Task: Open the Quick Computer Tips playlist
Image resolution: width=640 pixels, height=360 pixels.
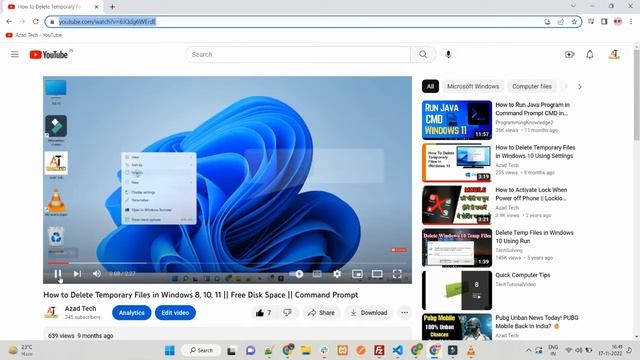Action: coord(457,290)
